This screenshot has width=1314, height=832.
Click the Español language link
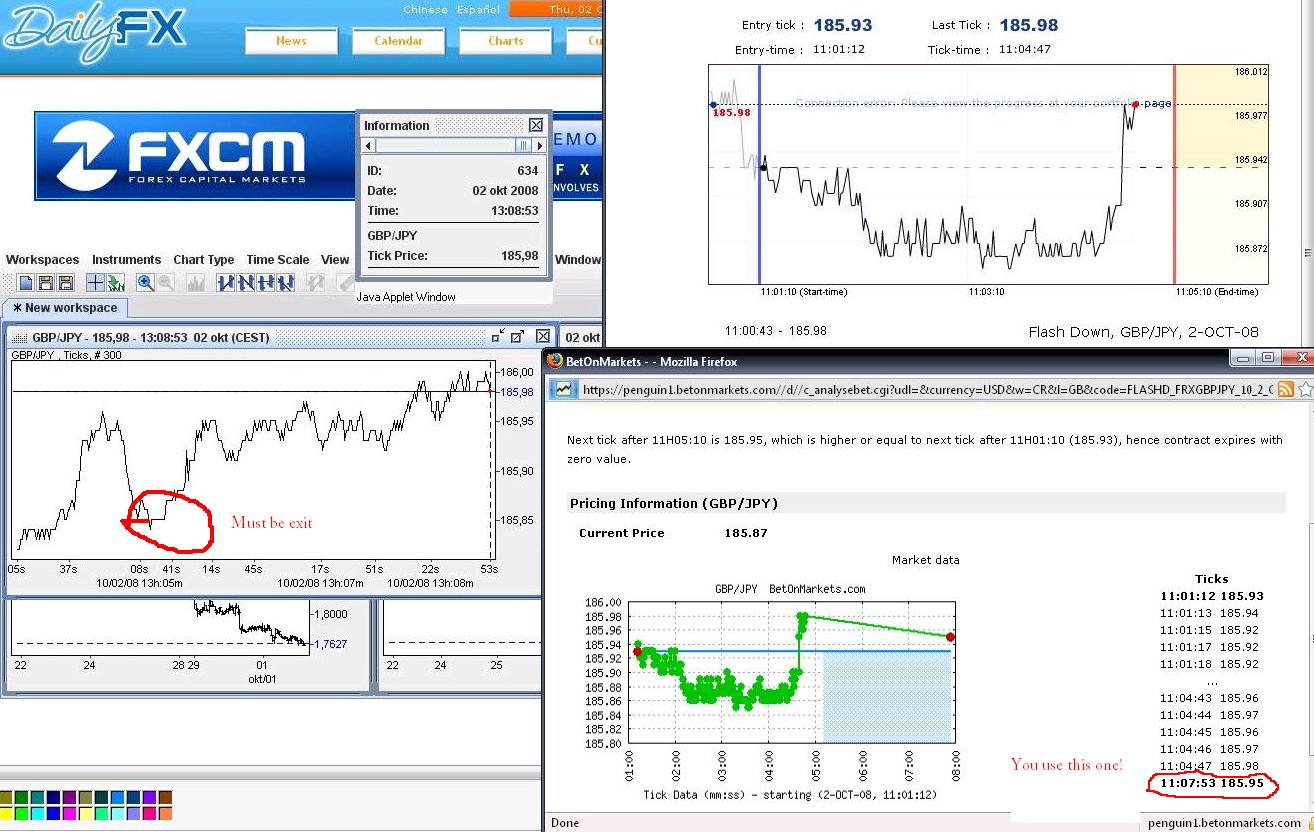pyautogui.click(x=477, y=10)
